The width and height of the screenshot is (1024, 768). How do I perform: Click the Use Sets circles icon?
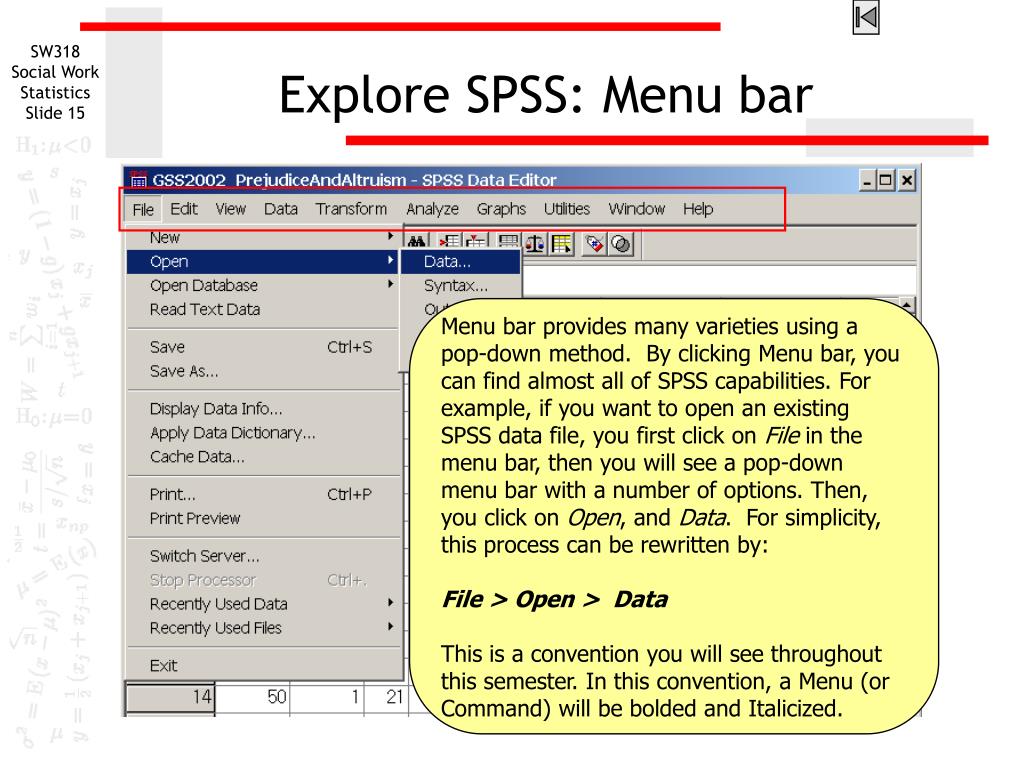tap(620, 244)
